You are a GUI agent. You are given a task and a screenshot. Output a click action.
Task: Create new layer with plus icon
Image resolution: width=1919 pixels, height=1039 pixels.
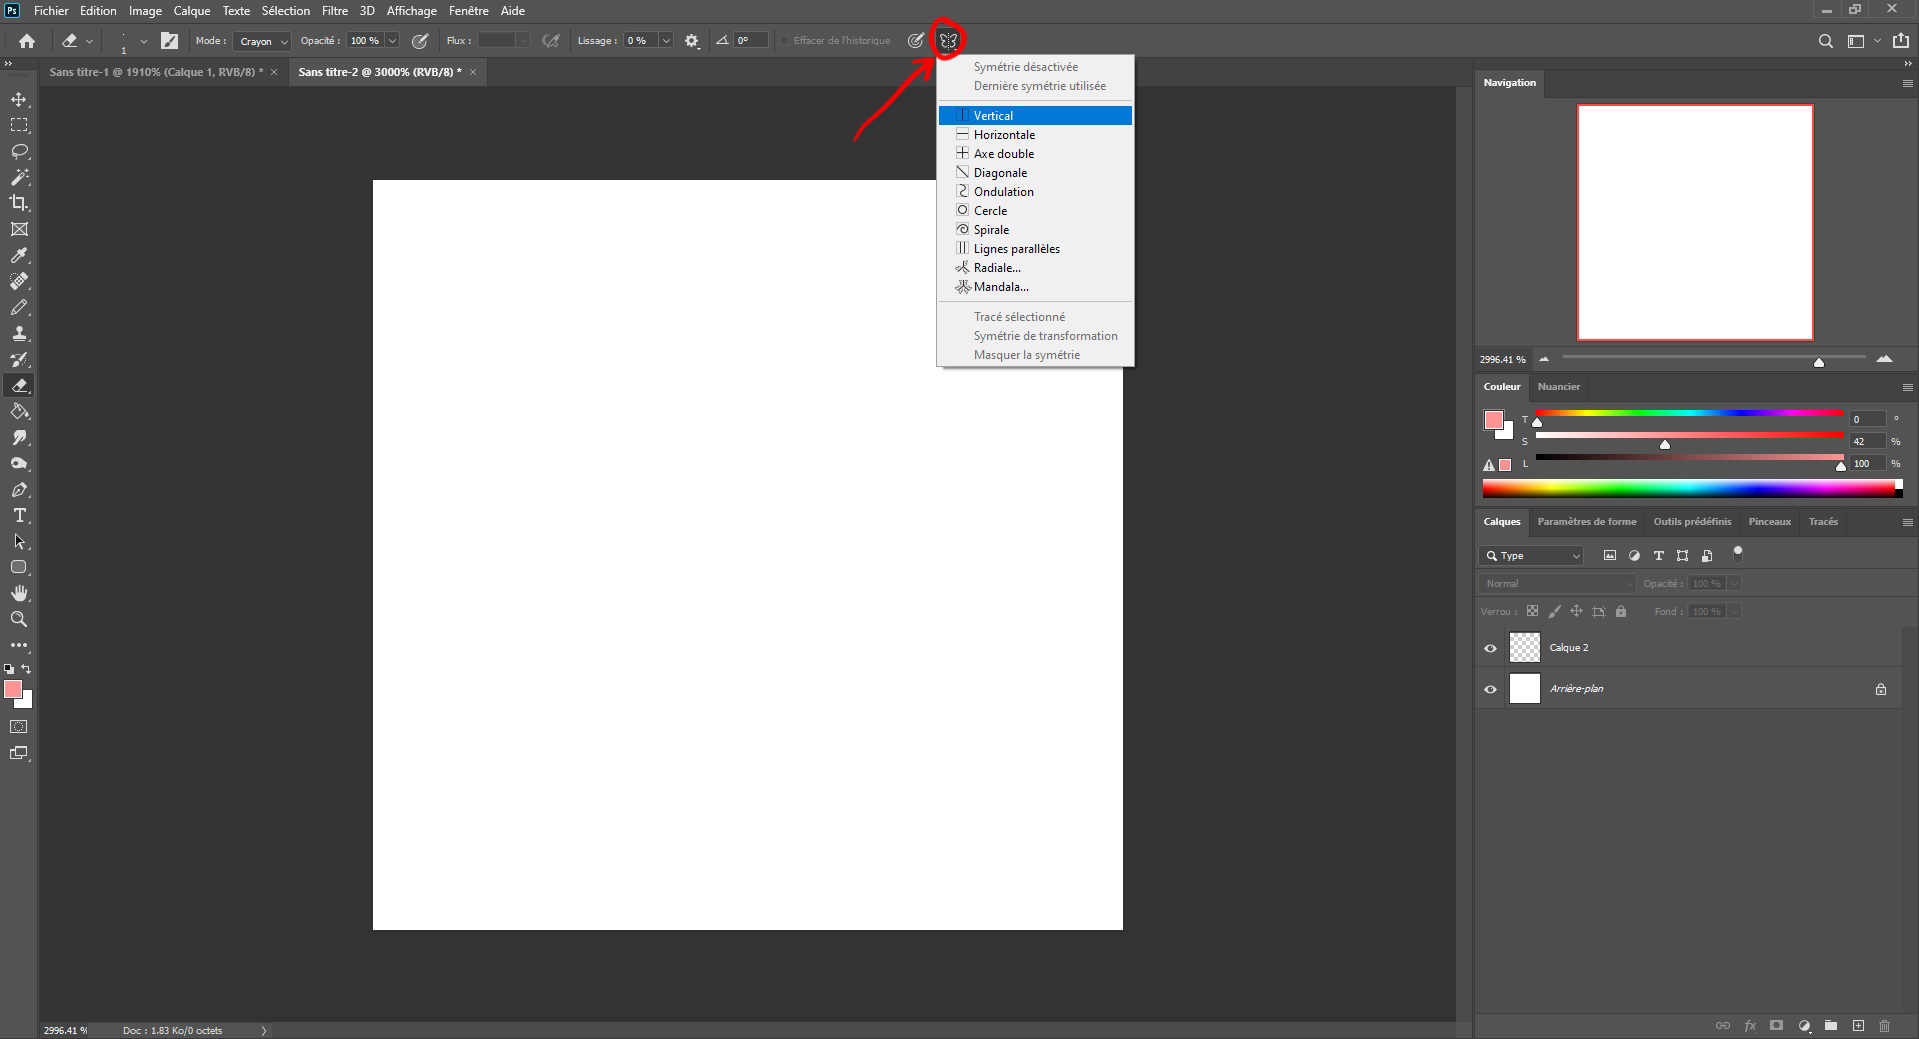click(x=1858, y=1026)
